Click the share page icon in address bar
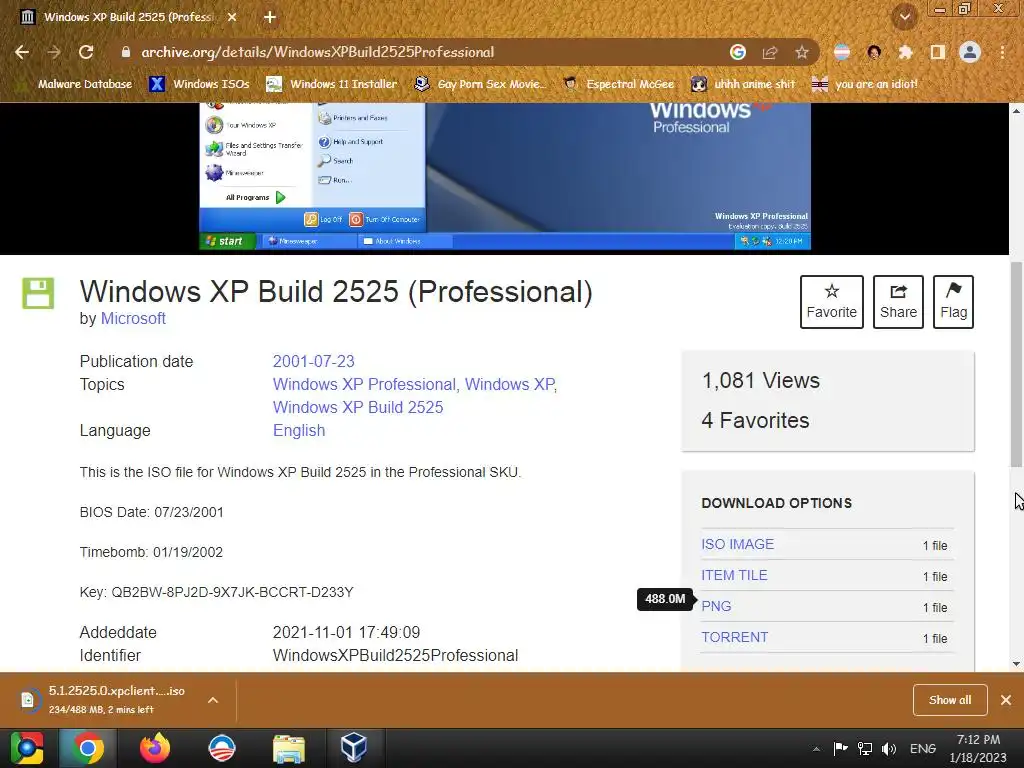Screen dimensions: 1024x768 click(x=770, y=52)
